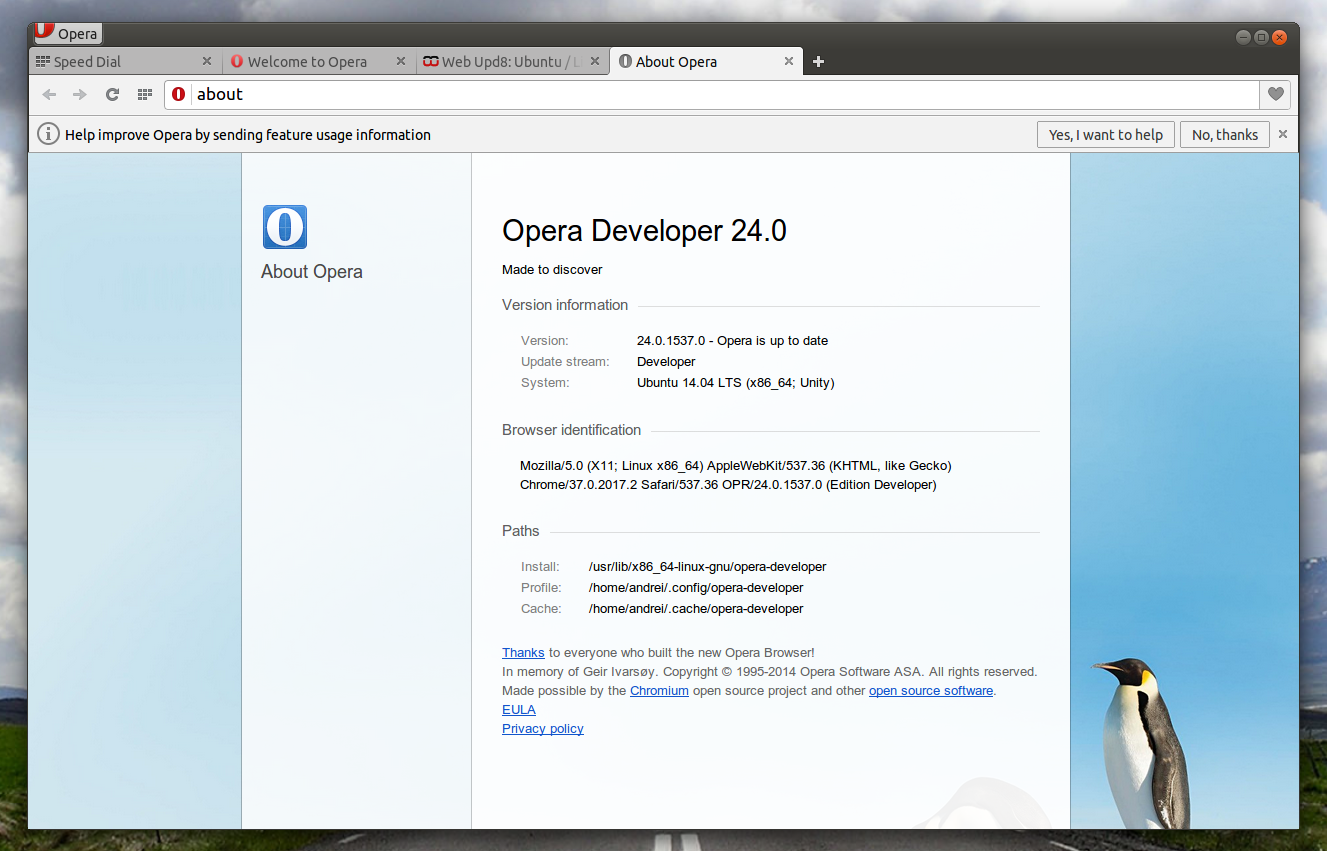Click the blue Opera logo above About Opera

point(285,227)
